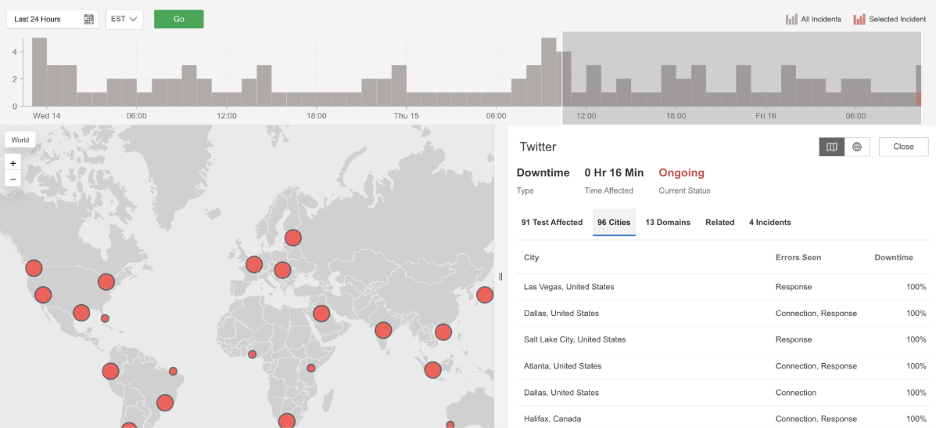Click the tallest bar at Wed 14

coord(39,72)
